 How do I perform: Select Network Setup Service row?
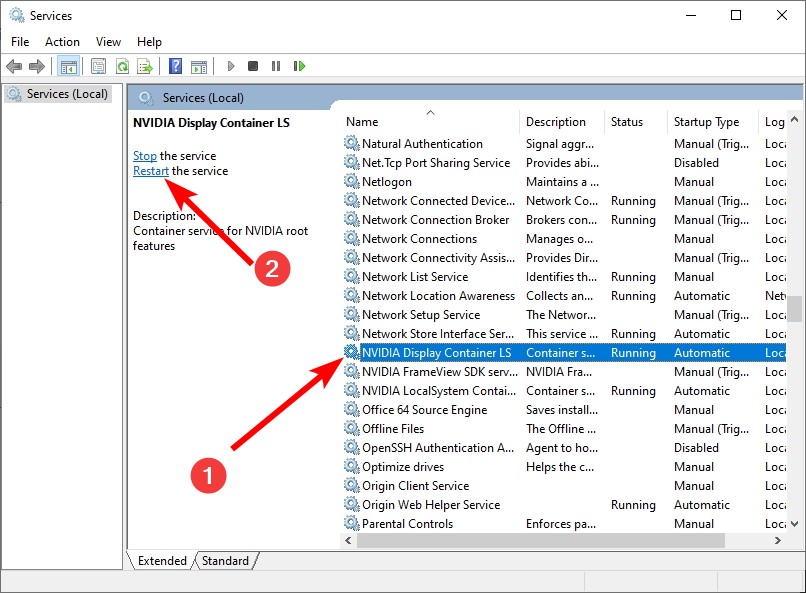[564, 314]
